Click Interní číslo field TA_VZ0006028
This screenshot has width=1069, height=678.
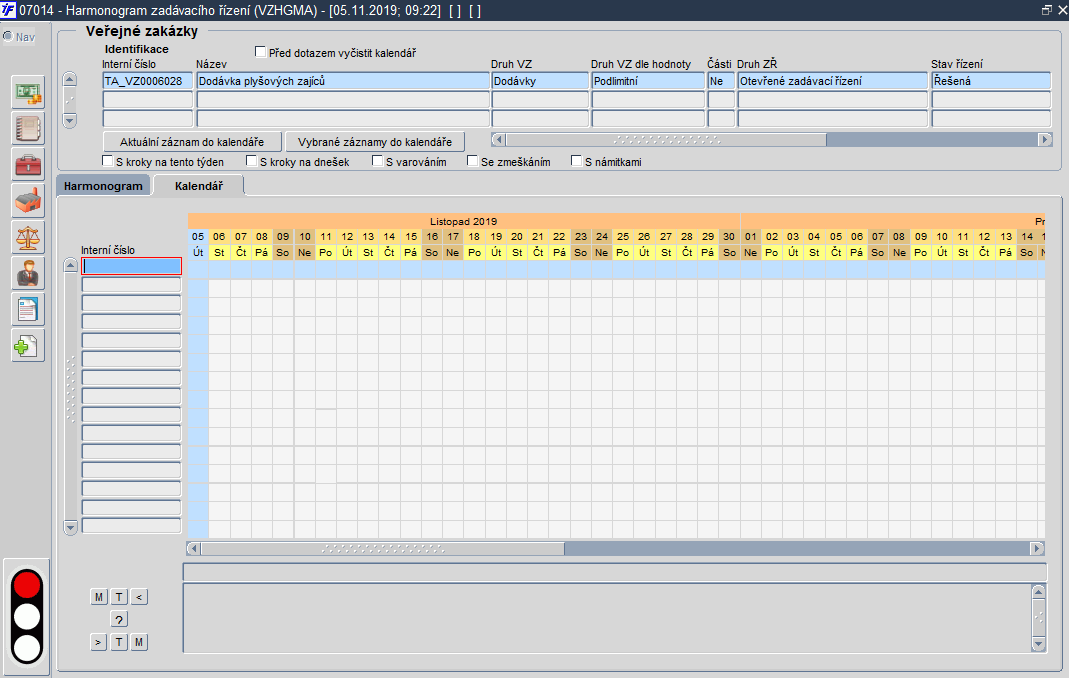coord(148,81)
